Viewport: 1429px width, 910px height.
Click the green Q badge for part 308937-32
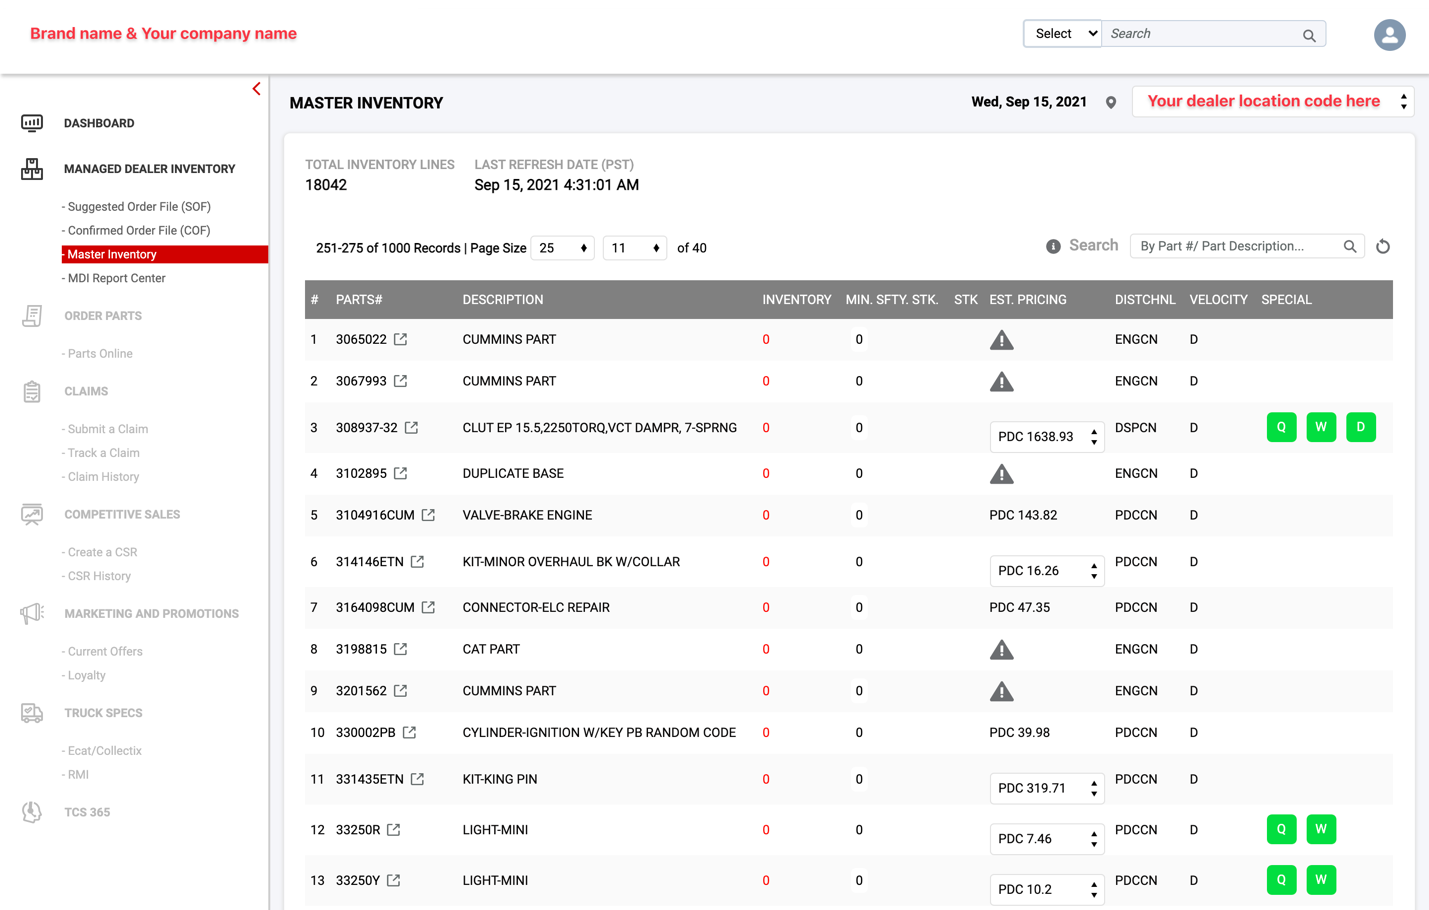pos(1281,427)
